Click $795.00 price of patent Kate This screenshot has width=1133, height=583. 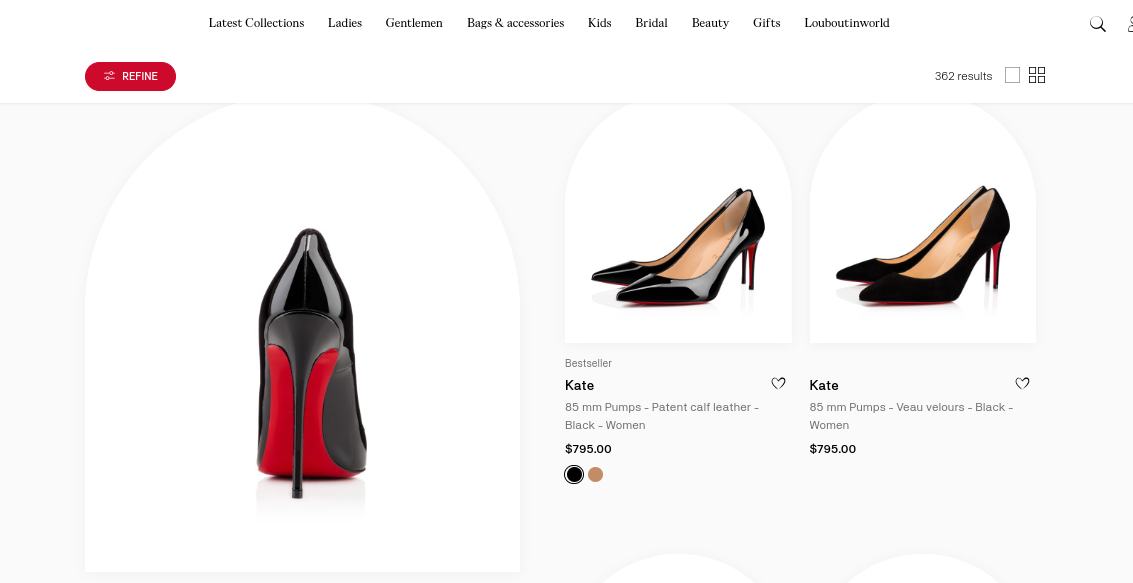(588, 449)
